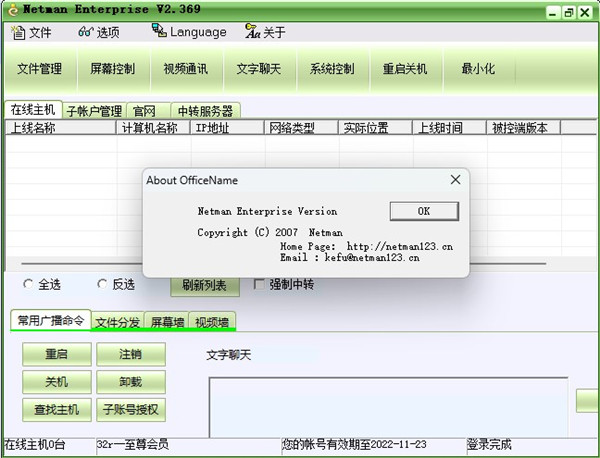This screenshot has height=458, width=600.
Task: Close the About OfficeName dialog
Action: [x=455, y=180]
